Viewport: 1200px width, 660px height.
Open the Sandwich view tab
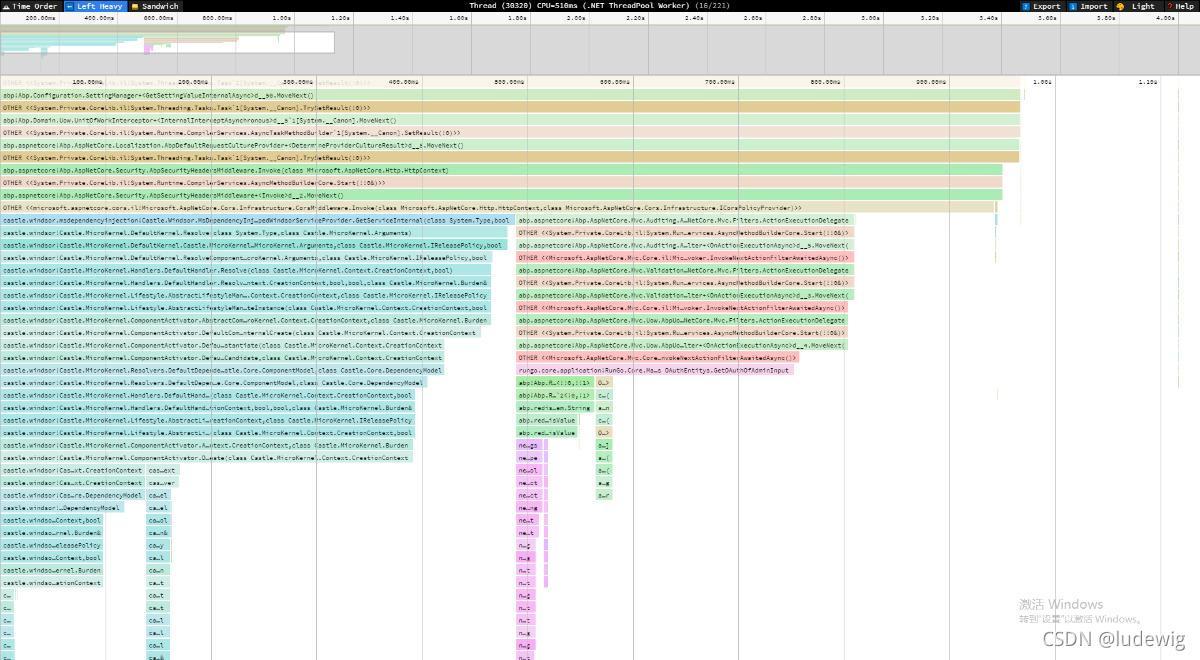tap(155, 6)
